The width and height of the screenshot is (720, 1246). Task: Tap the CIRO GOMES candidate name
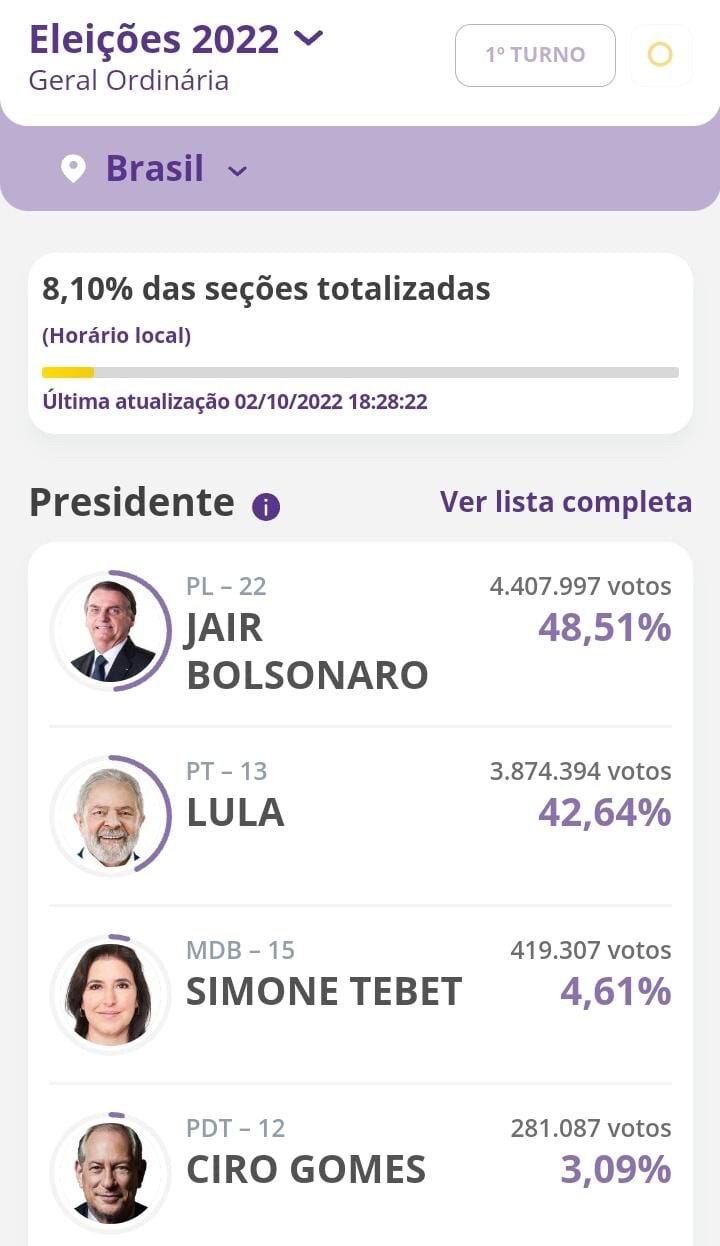(x=306, y=1169)
